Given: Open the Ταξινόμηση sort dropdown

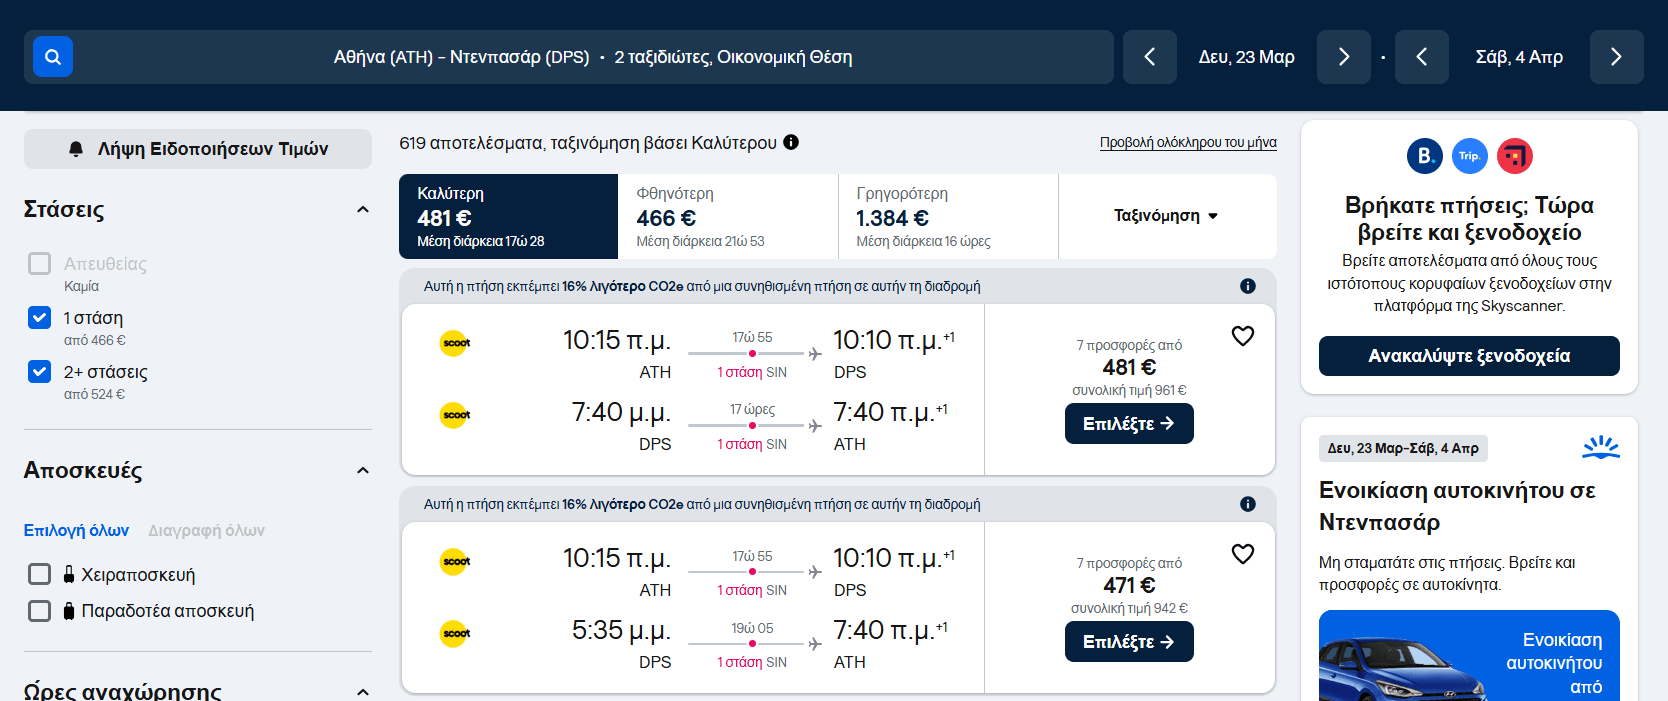Looking at the screenshot, I should pos(1166,216).
